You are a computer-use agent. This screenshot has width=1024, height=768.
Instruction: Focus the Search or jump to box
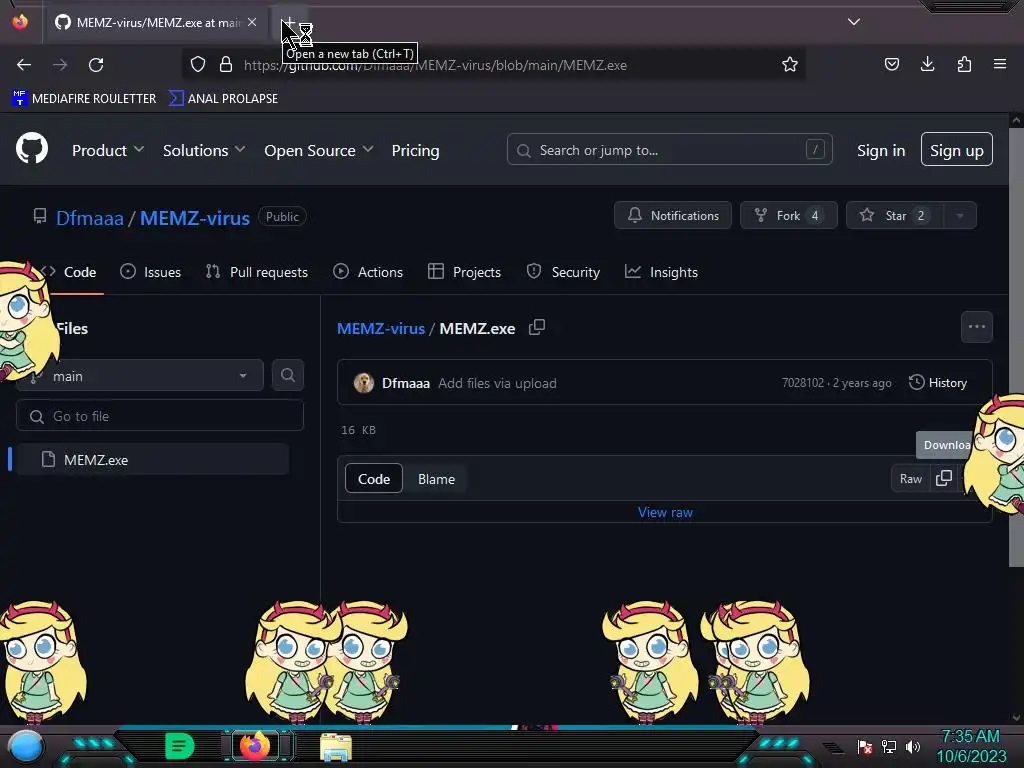click(x=669, y=150)
